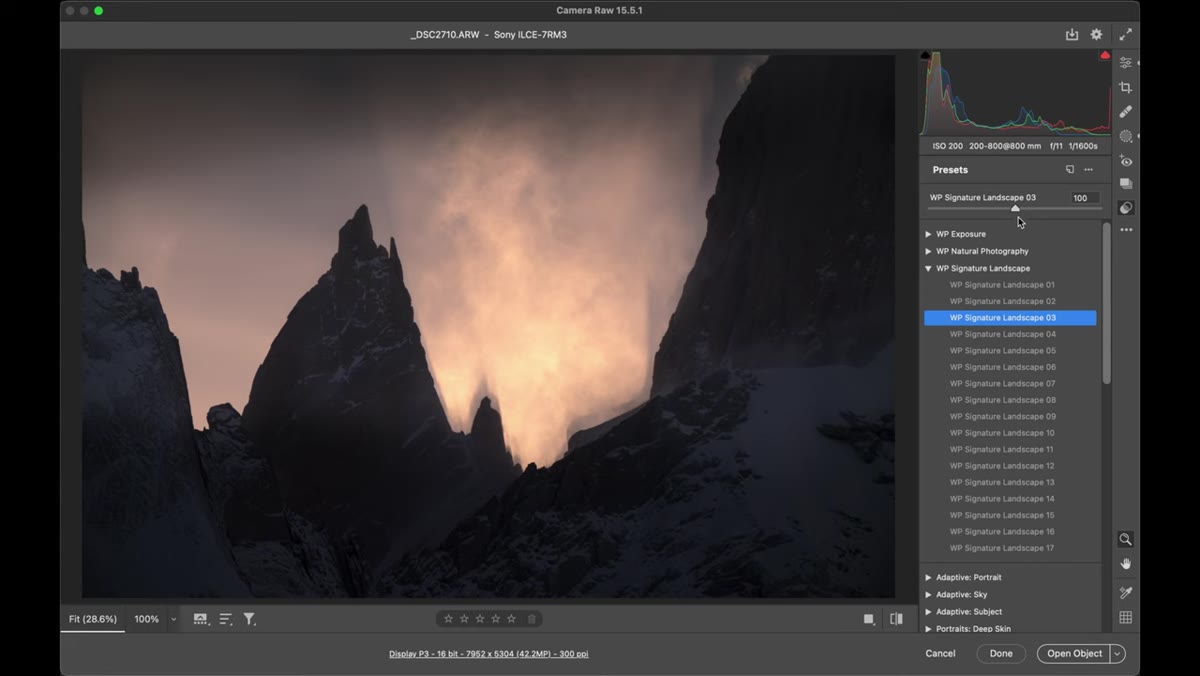Click the histogram graph
The image size is (1200, 676).
click(x=1015, y=92)
